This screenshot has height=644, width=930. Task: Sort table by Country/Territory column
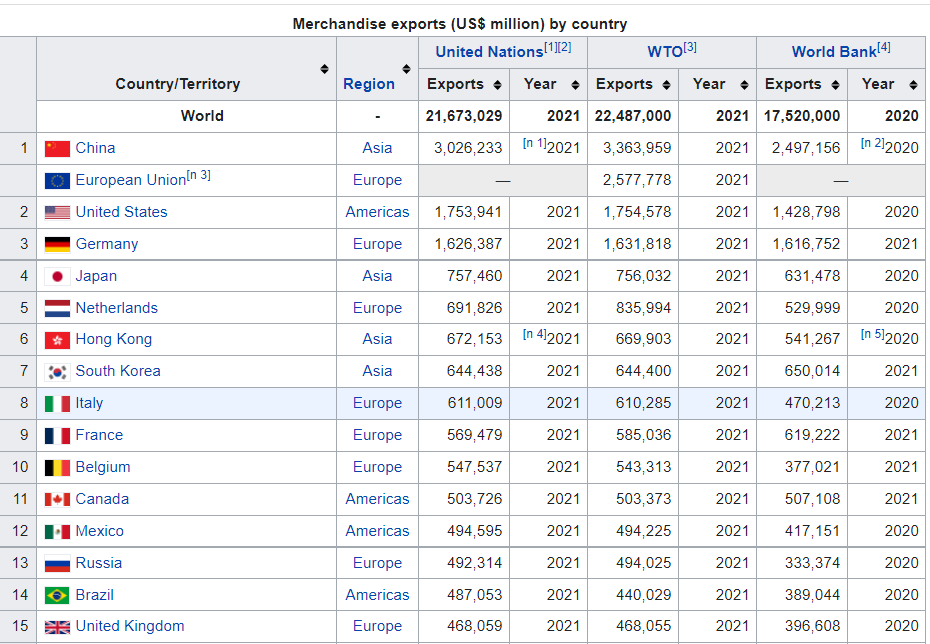point(324,69)
